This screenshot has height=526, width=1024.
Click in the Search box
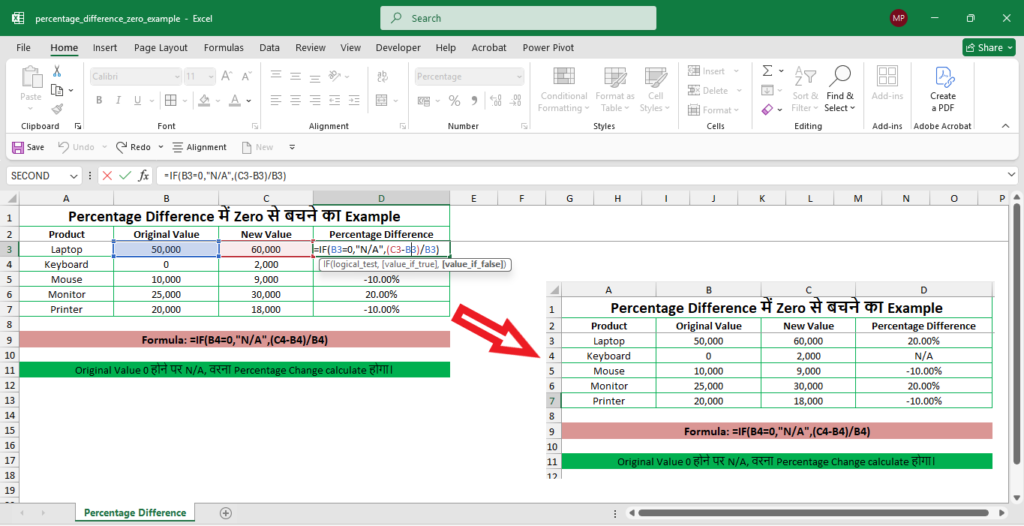(x=519, y=18)
